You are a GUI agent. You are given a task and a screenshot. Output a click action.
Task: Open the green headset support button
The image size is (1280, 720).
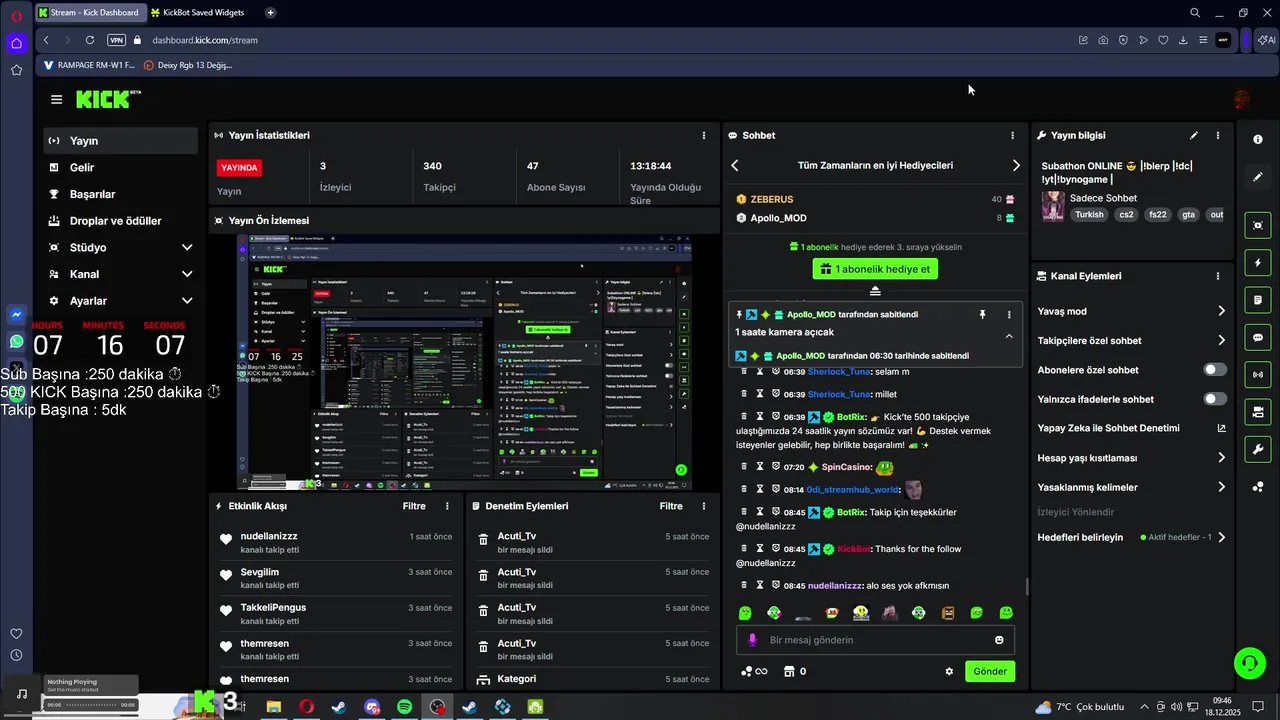[1249, 662]
